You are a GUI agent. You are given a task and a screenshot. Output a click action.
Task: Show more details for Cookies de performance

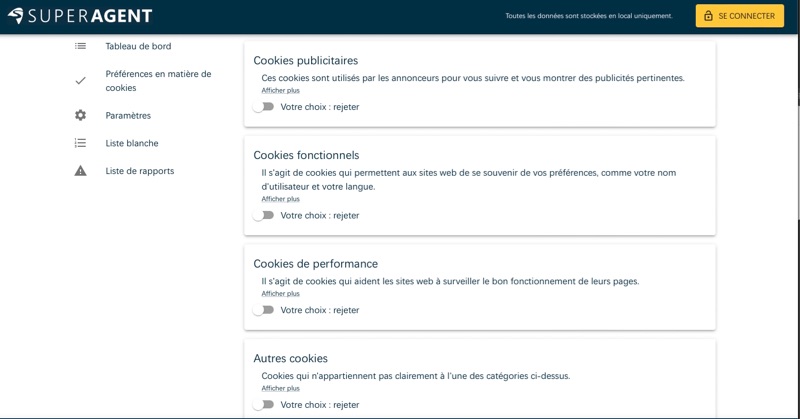pyautogui.click(x=280, y=293)
